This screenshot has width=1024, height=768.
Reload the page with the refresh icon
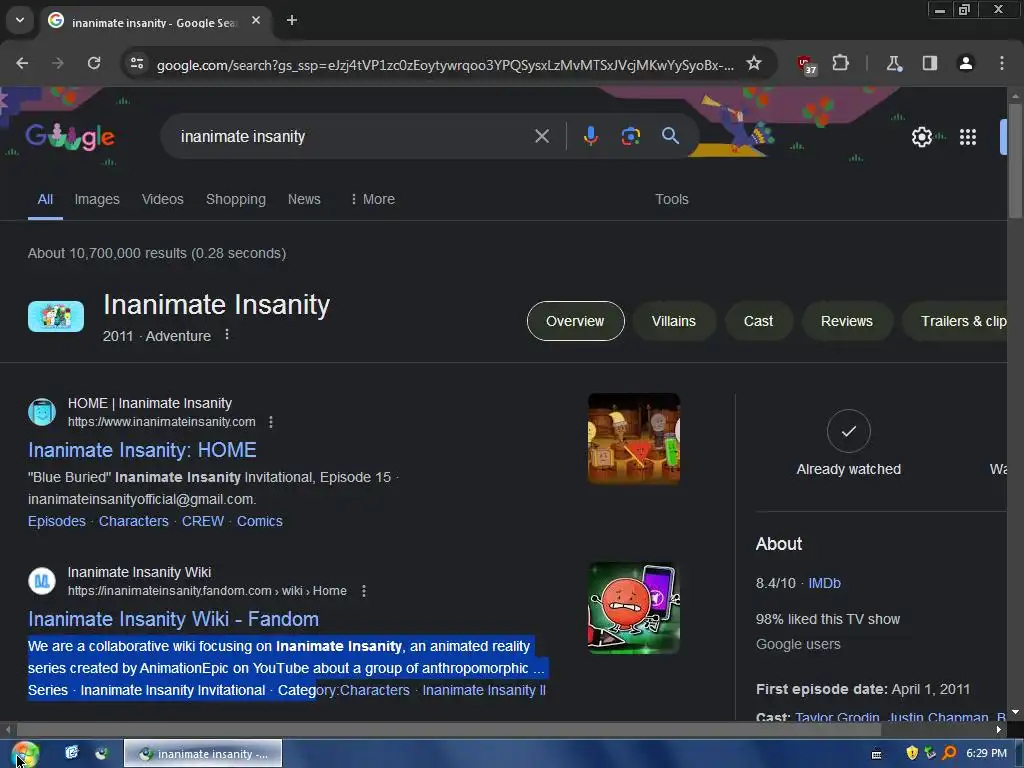click(94, 63)
